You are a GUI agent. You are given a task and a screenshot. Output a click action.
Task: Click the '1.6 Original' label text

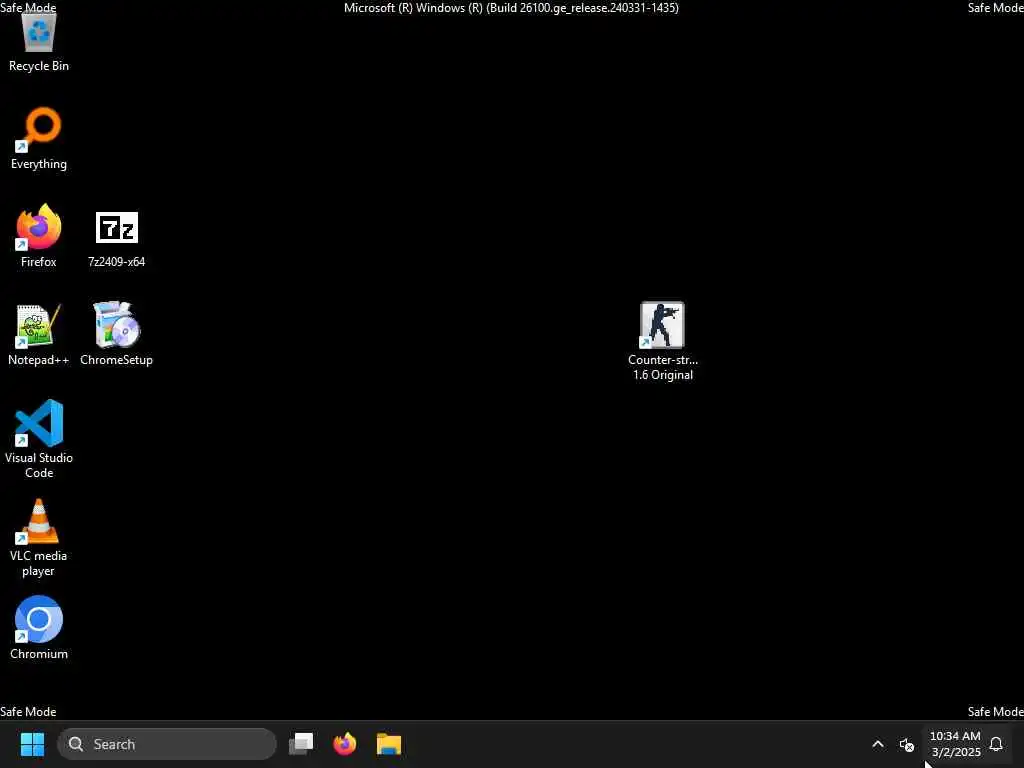(x=663, y=375)
